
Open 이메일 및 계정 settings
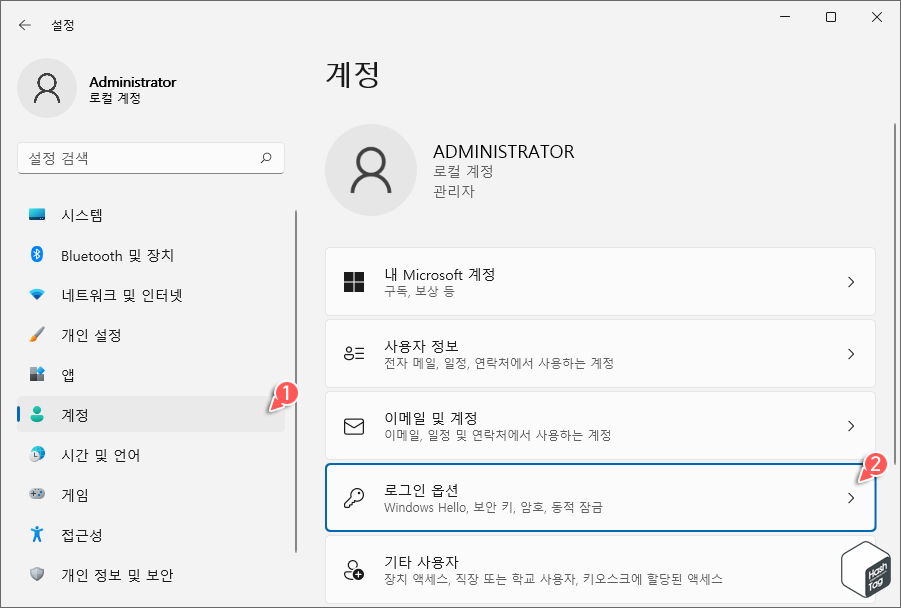tap(600, 425)
